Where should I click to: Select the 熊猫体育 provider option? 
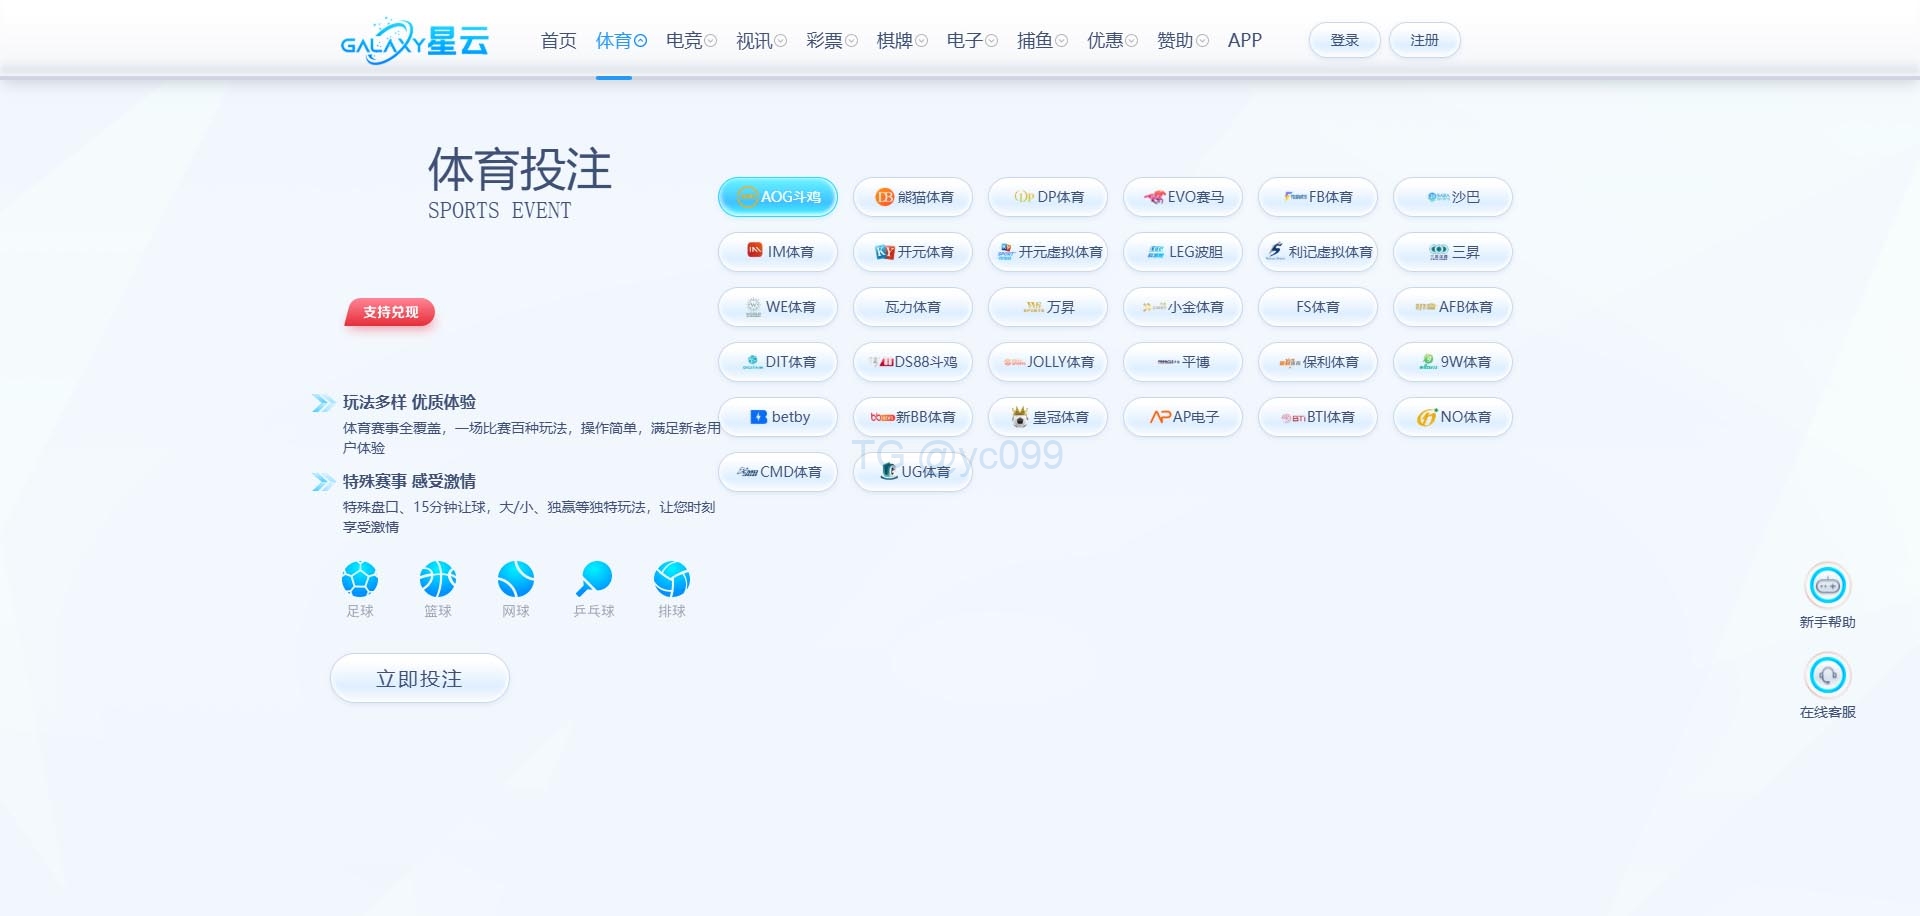pyautogui.click(x=913, y=197)
